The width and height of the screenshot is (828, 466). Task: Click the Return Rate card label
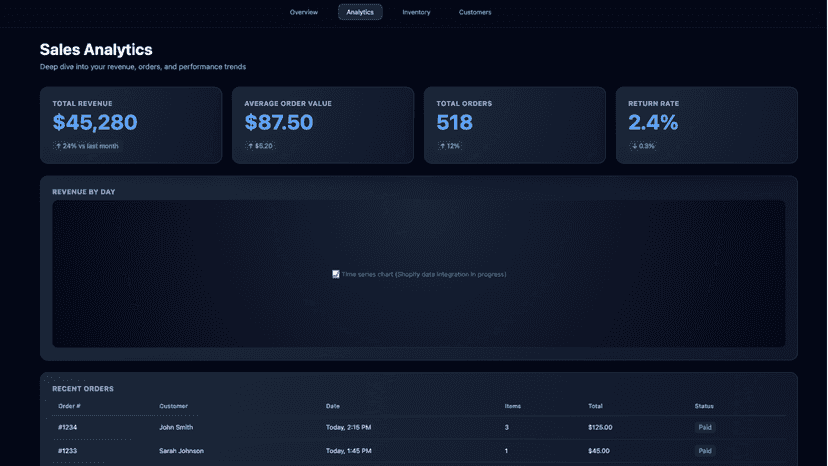tap(653, 104)
